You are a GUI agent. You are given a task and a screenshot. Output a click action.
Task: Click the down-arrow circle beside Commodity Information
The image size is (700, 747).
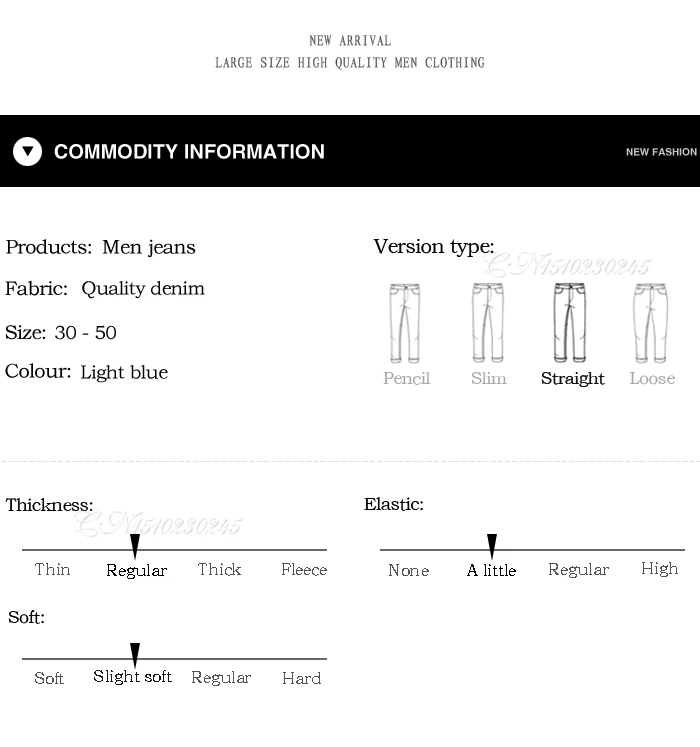[28, 151]
